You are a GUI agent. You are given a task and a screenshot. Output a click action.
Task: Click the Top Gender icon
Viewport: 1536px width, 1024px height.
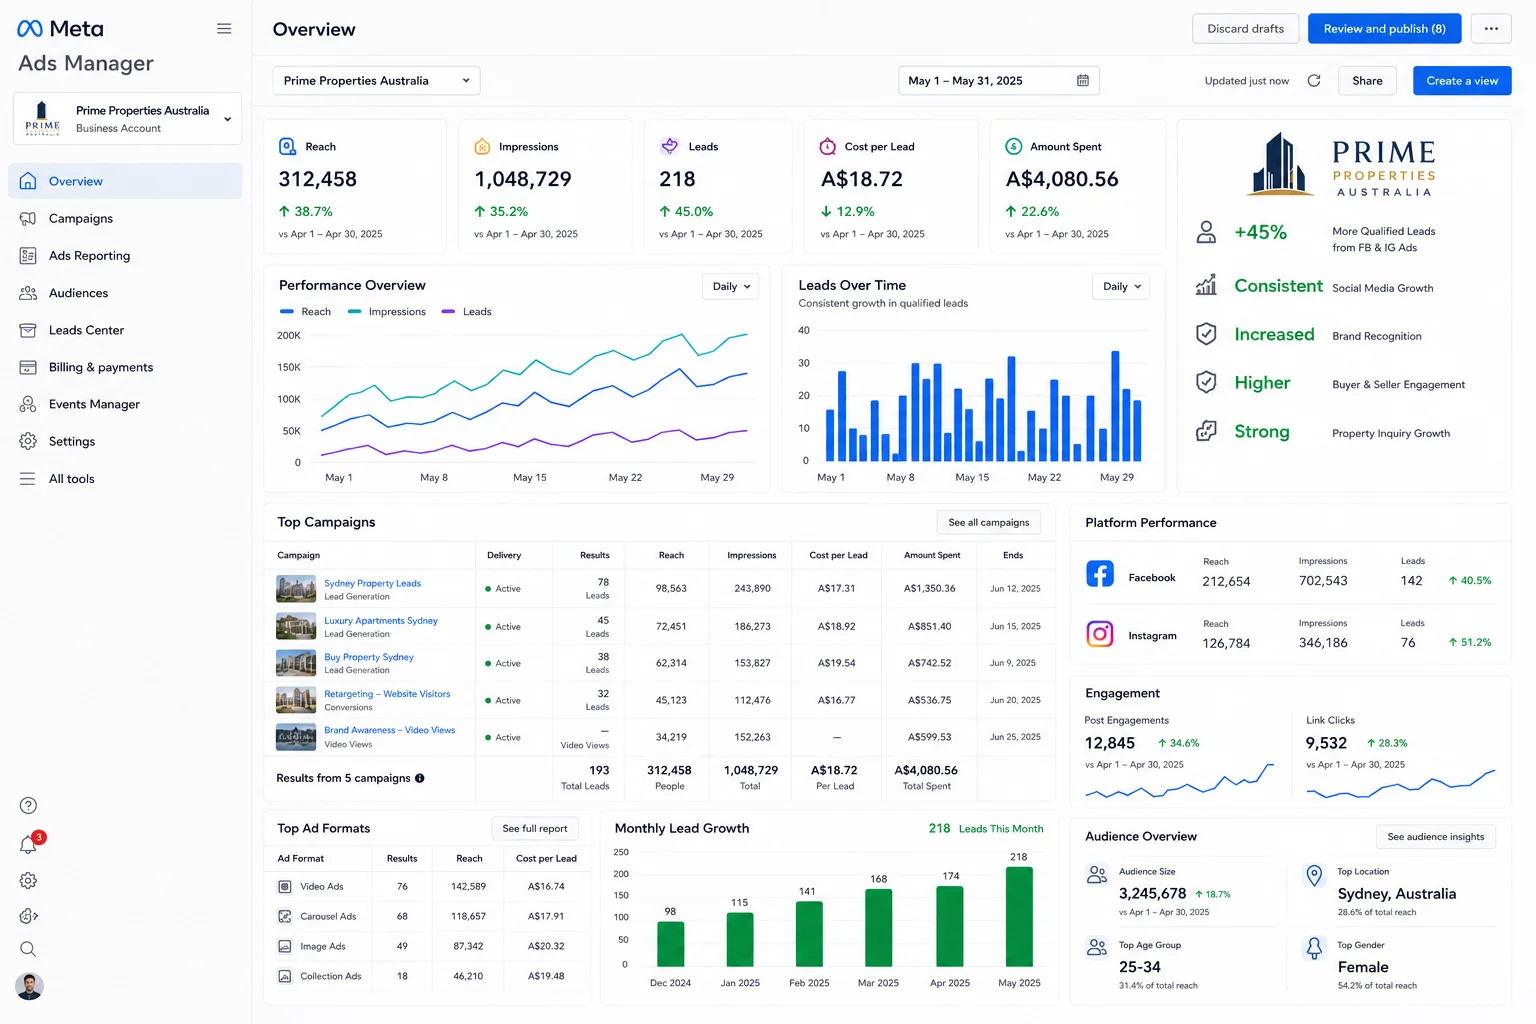pyautogui.click(x=1315, y=948)
